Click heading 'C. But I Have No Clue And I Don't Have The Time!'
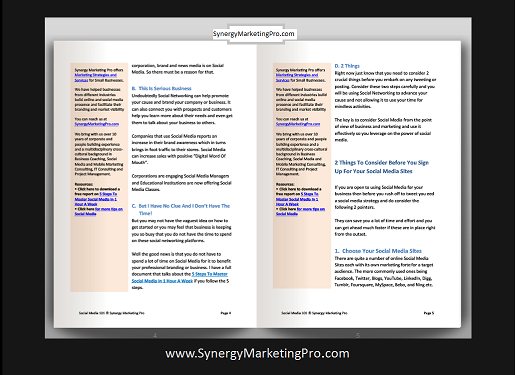Image resolution: width=515 pixels, height=375 pixels. click(181, 209)
